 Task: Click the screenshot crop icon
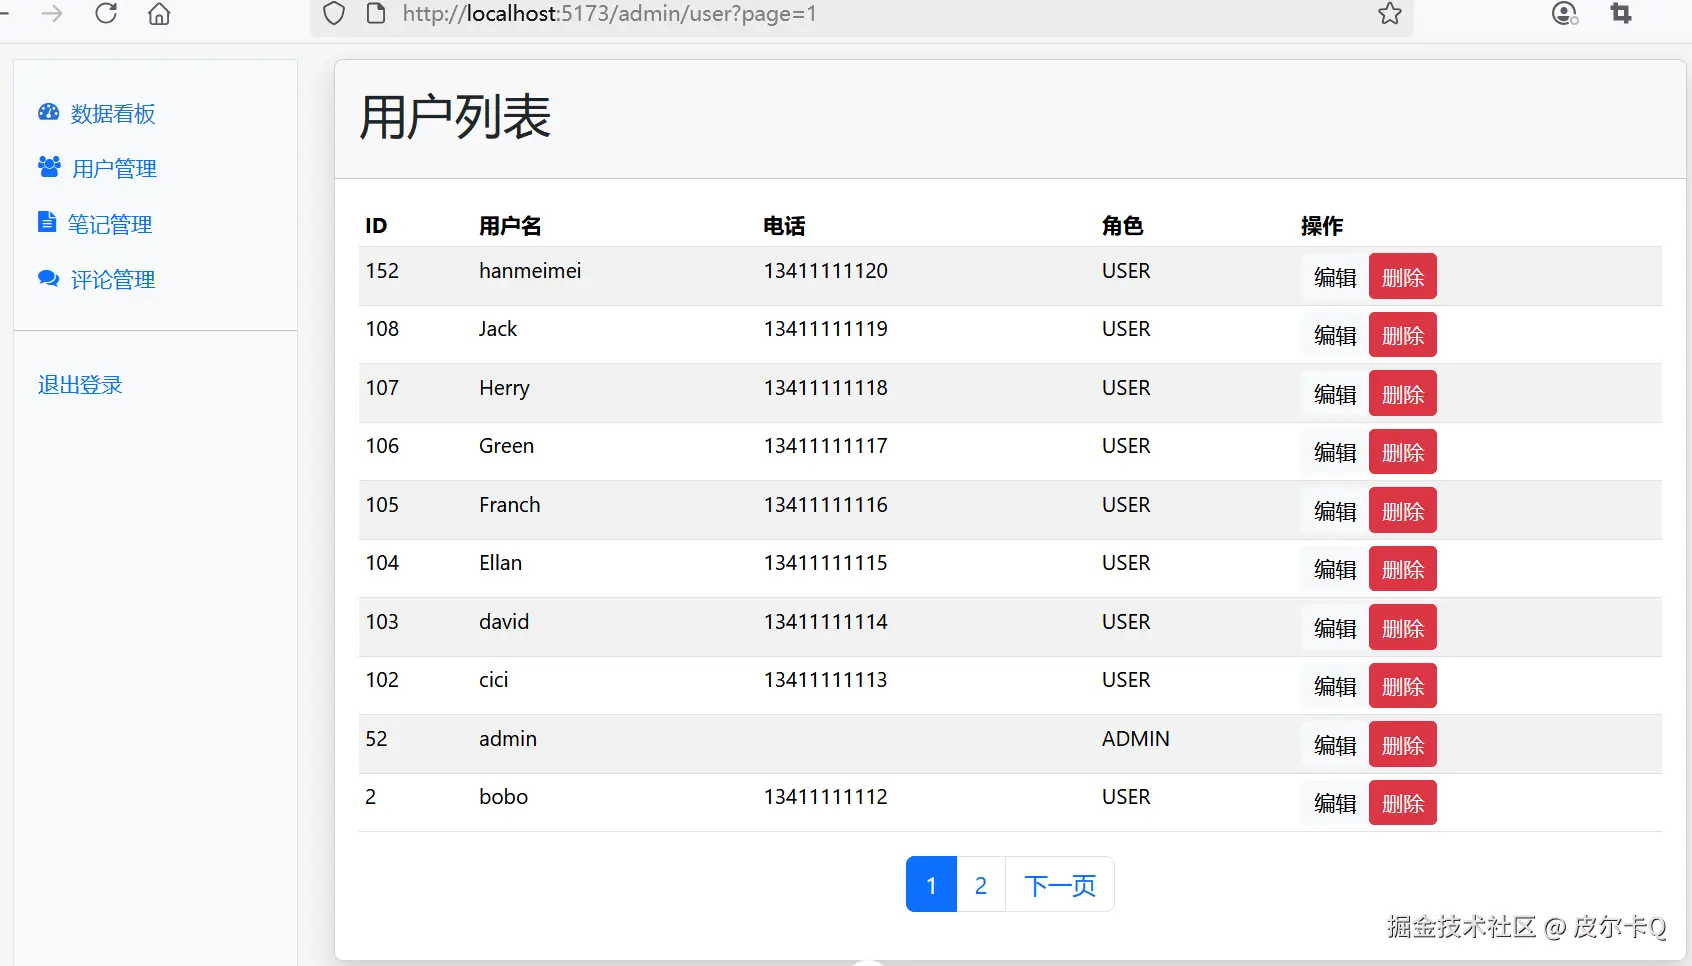[1621, 14]
